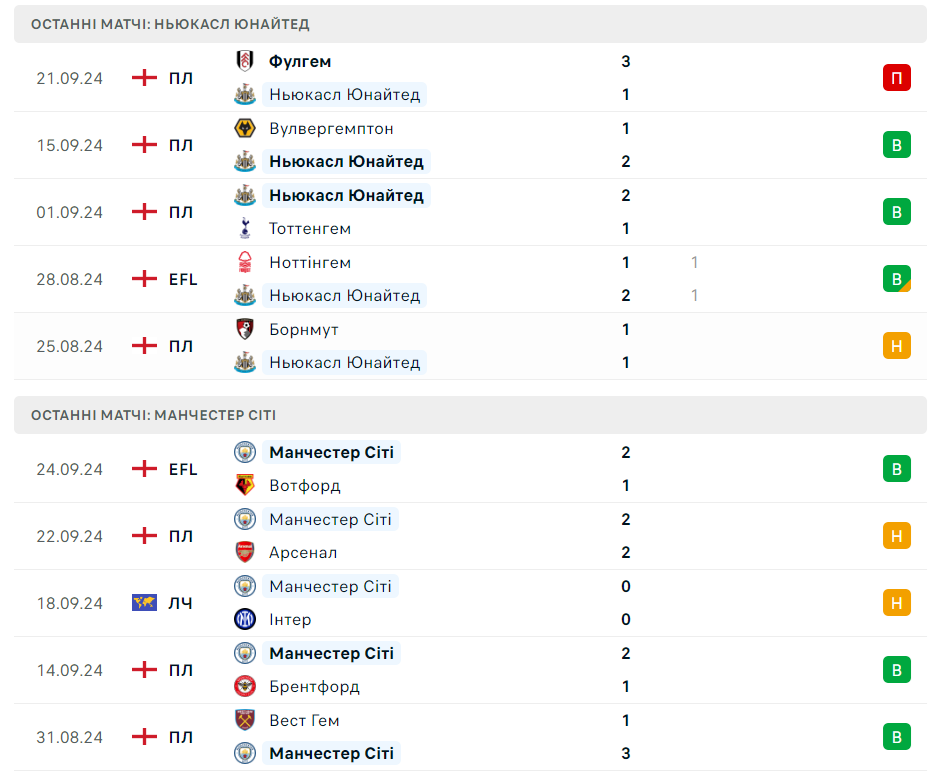Click the Brentford bee crest
The height and width of the screenshot is (777, 941).
(x=245, y=686)
